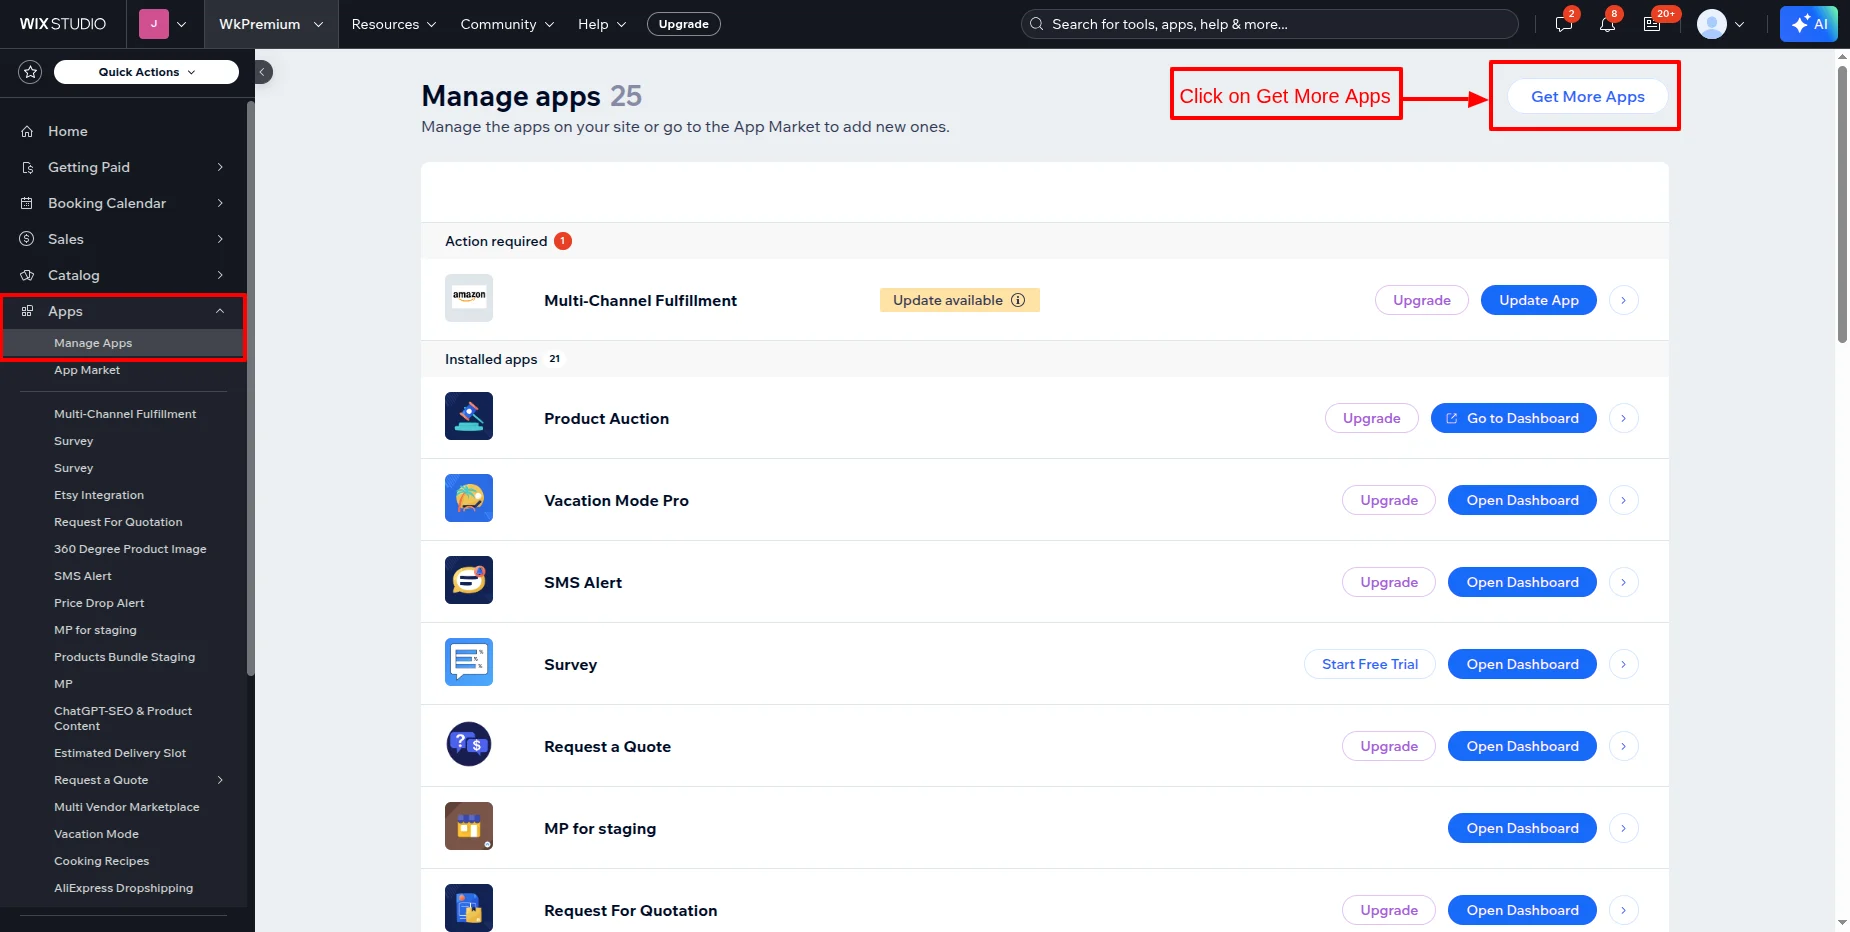The height and width of the screenshot is (932, 1850).
Task: Open the WkPremium workspace dropdown
Action: tap(271, 24)
